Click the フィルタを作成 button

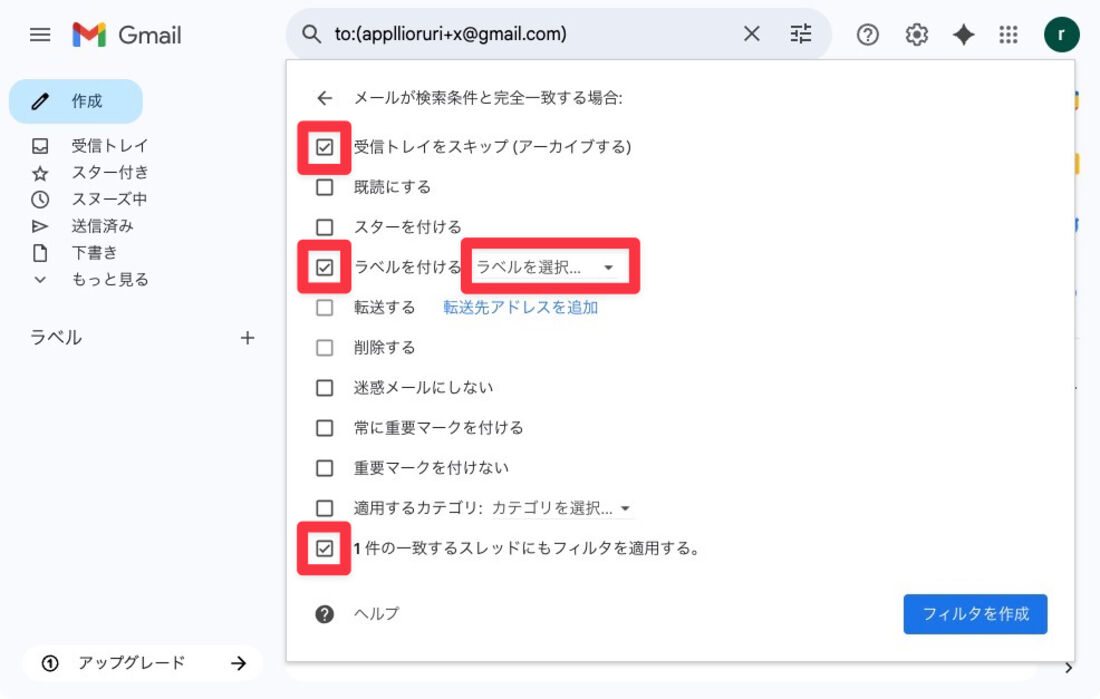point(975,614)
